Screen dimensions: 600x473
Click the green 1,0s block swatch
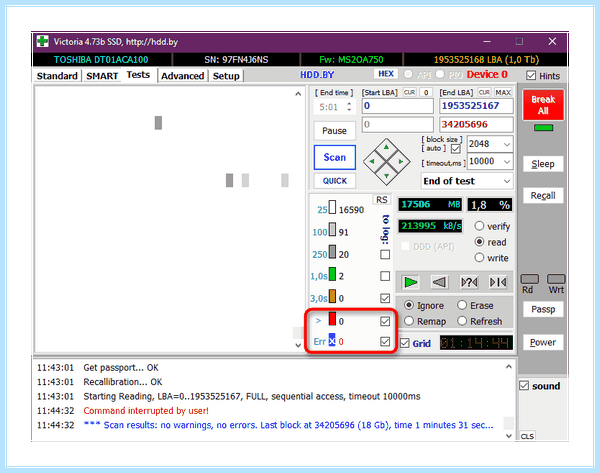[332, 274]
